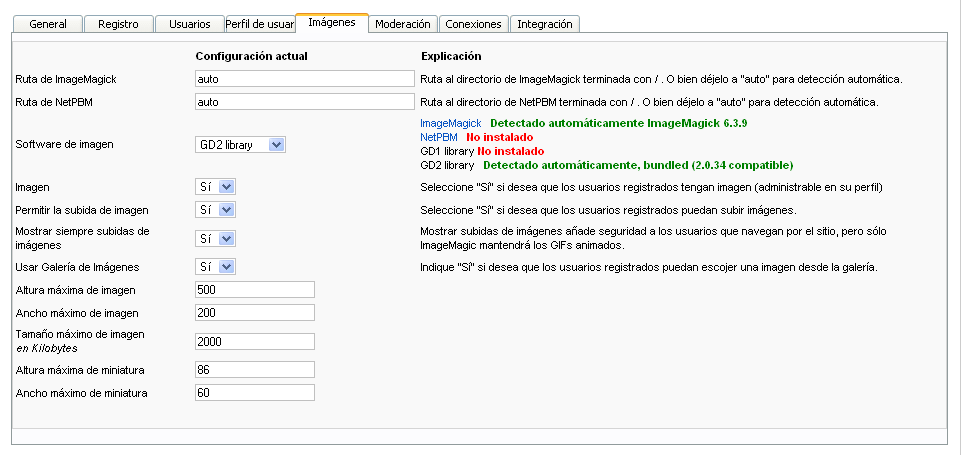Switch to the Perfil de usuario tab
This screenshot has width=961, height=455.
(260, 24)
